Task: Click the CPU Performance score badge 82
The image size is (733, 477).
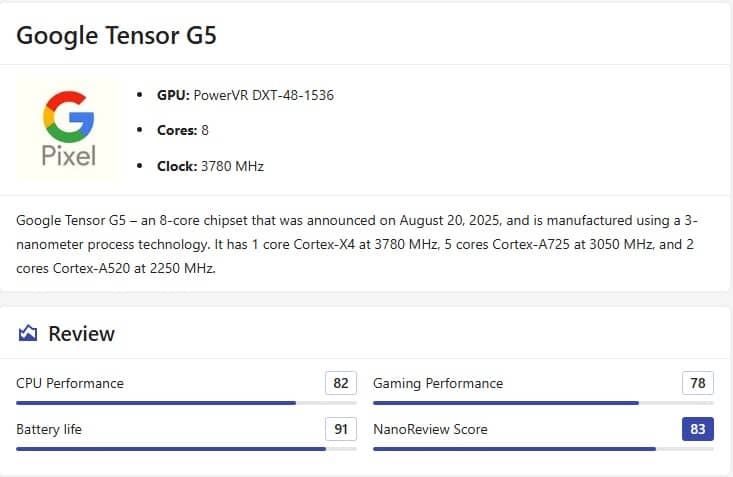Action: 341,383
